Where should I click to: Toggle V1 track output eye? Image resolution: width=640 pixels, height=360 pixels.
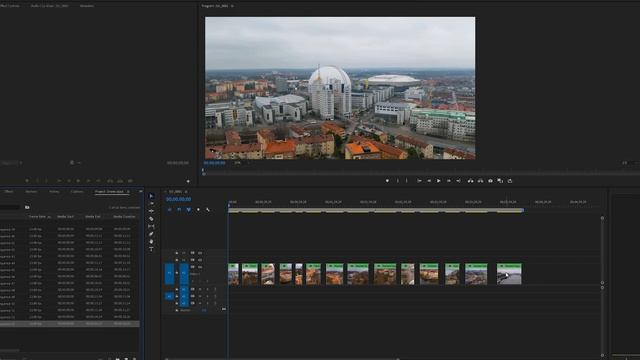tap(200, 267)
